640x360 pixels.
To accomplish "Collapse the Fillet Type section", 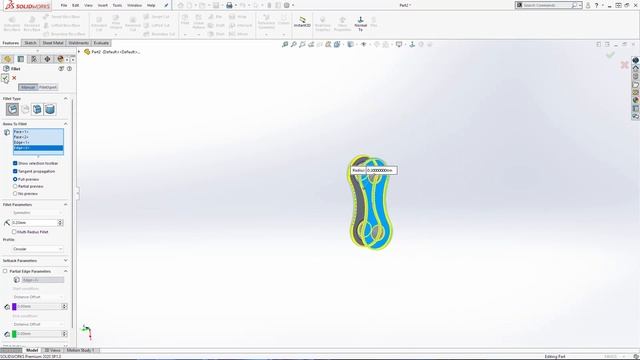I will click(65, 99).
